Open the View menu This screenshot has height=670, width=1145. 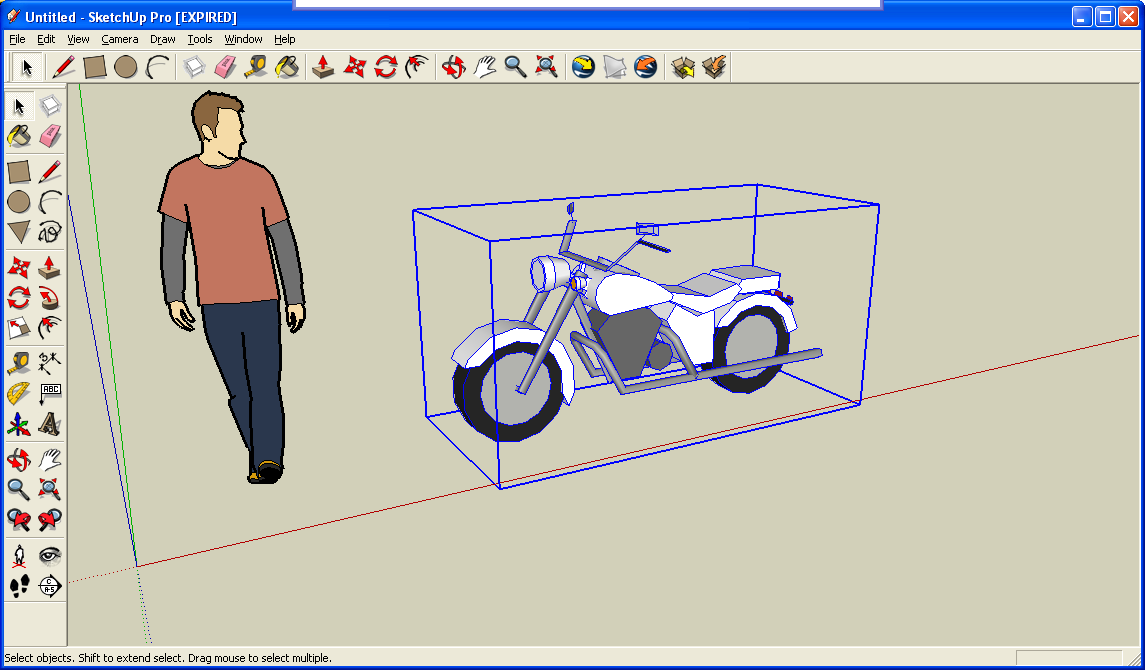pos(78,39)
